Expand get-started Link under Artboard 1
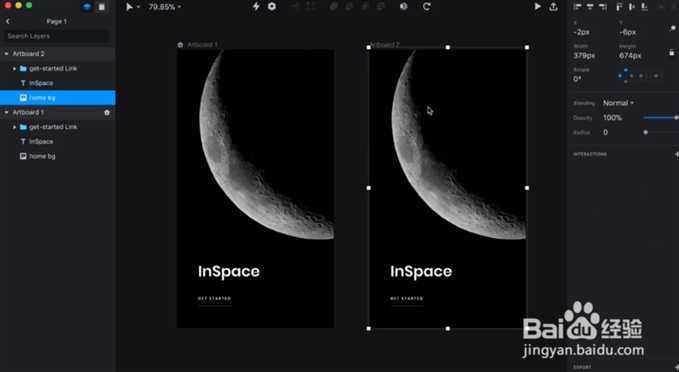This screenshot has width=679, height=372. pyautogui.click(x=14, y=127)
